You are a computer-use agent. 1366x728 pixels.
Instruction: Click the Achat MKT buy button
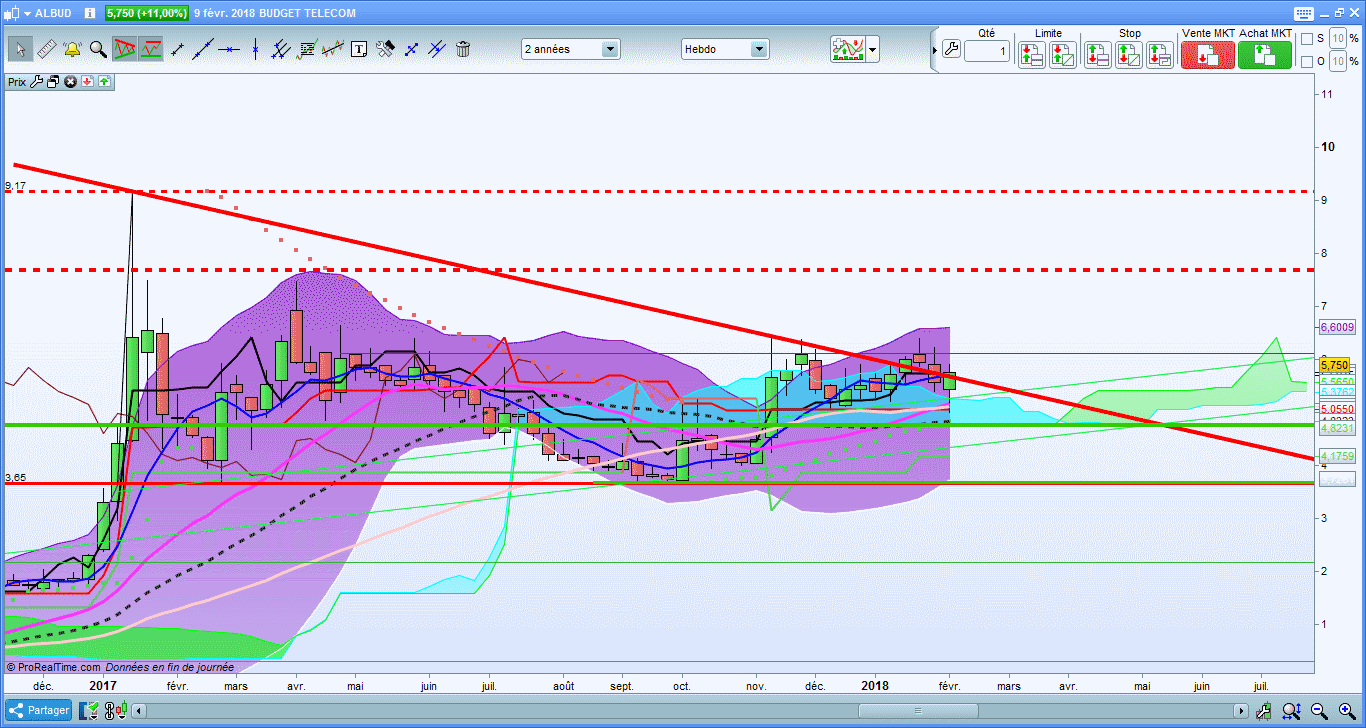pos(1264,55)
